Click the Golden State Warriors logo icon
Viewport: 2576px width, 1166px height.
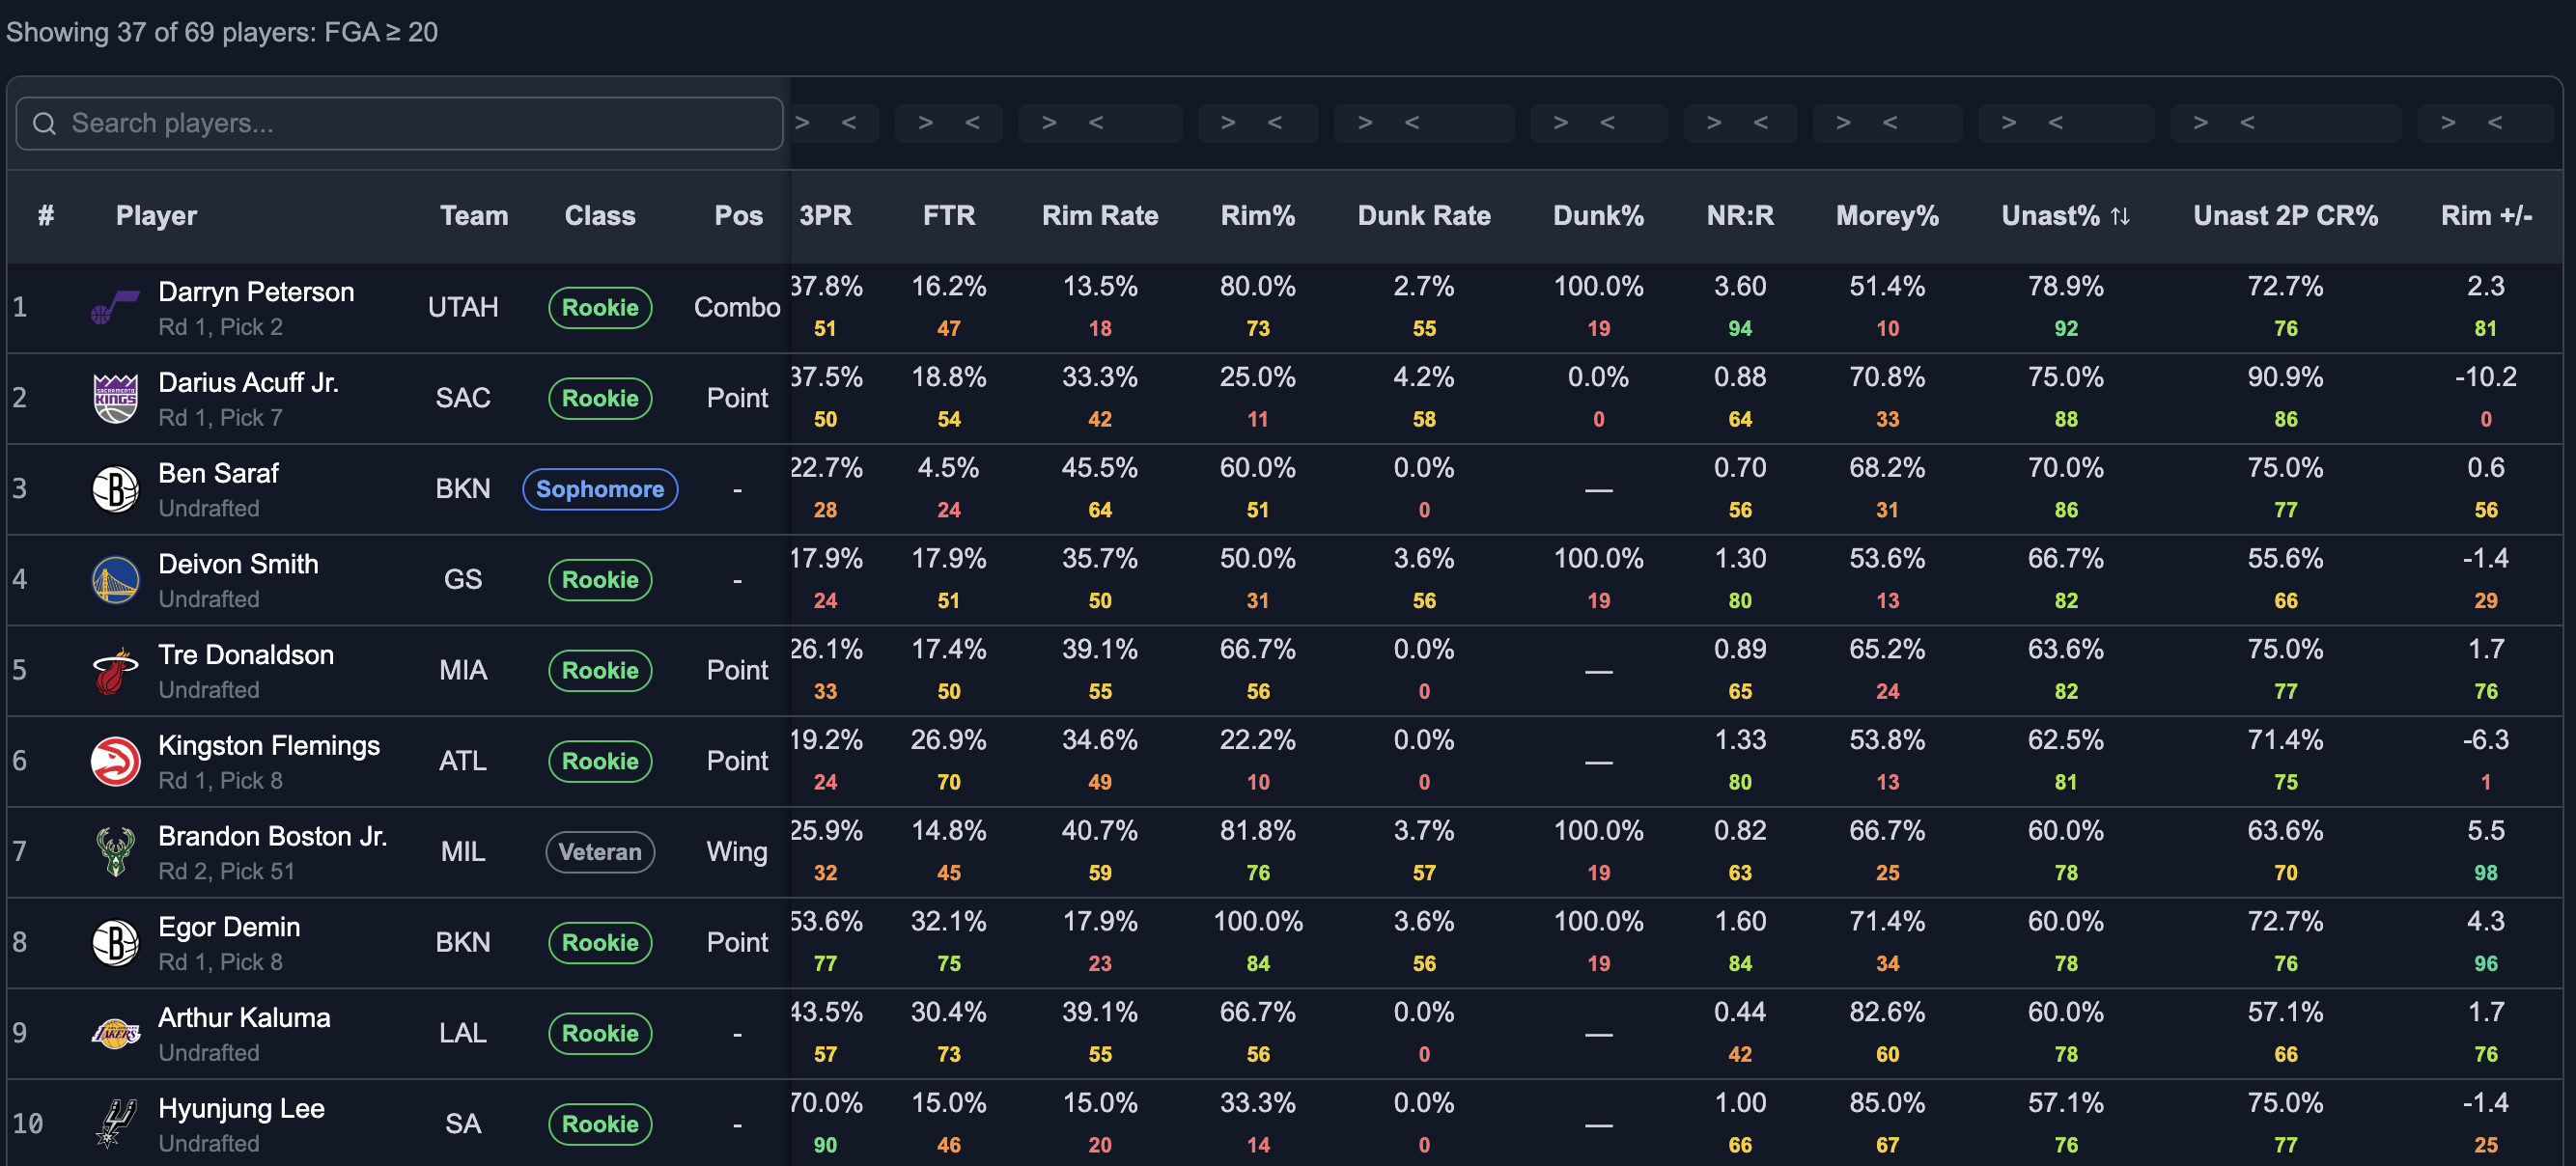[x=115, y=580]
